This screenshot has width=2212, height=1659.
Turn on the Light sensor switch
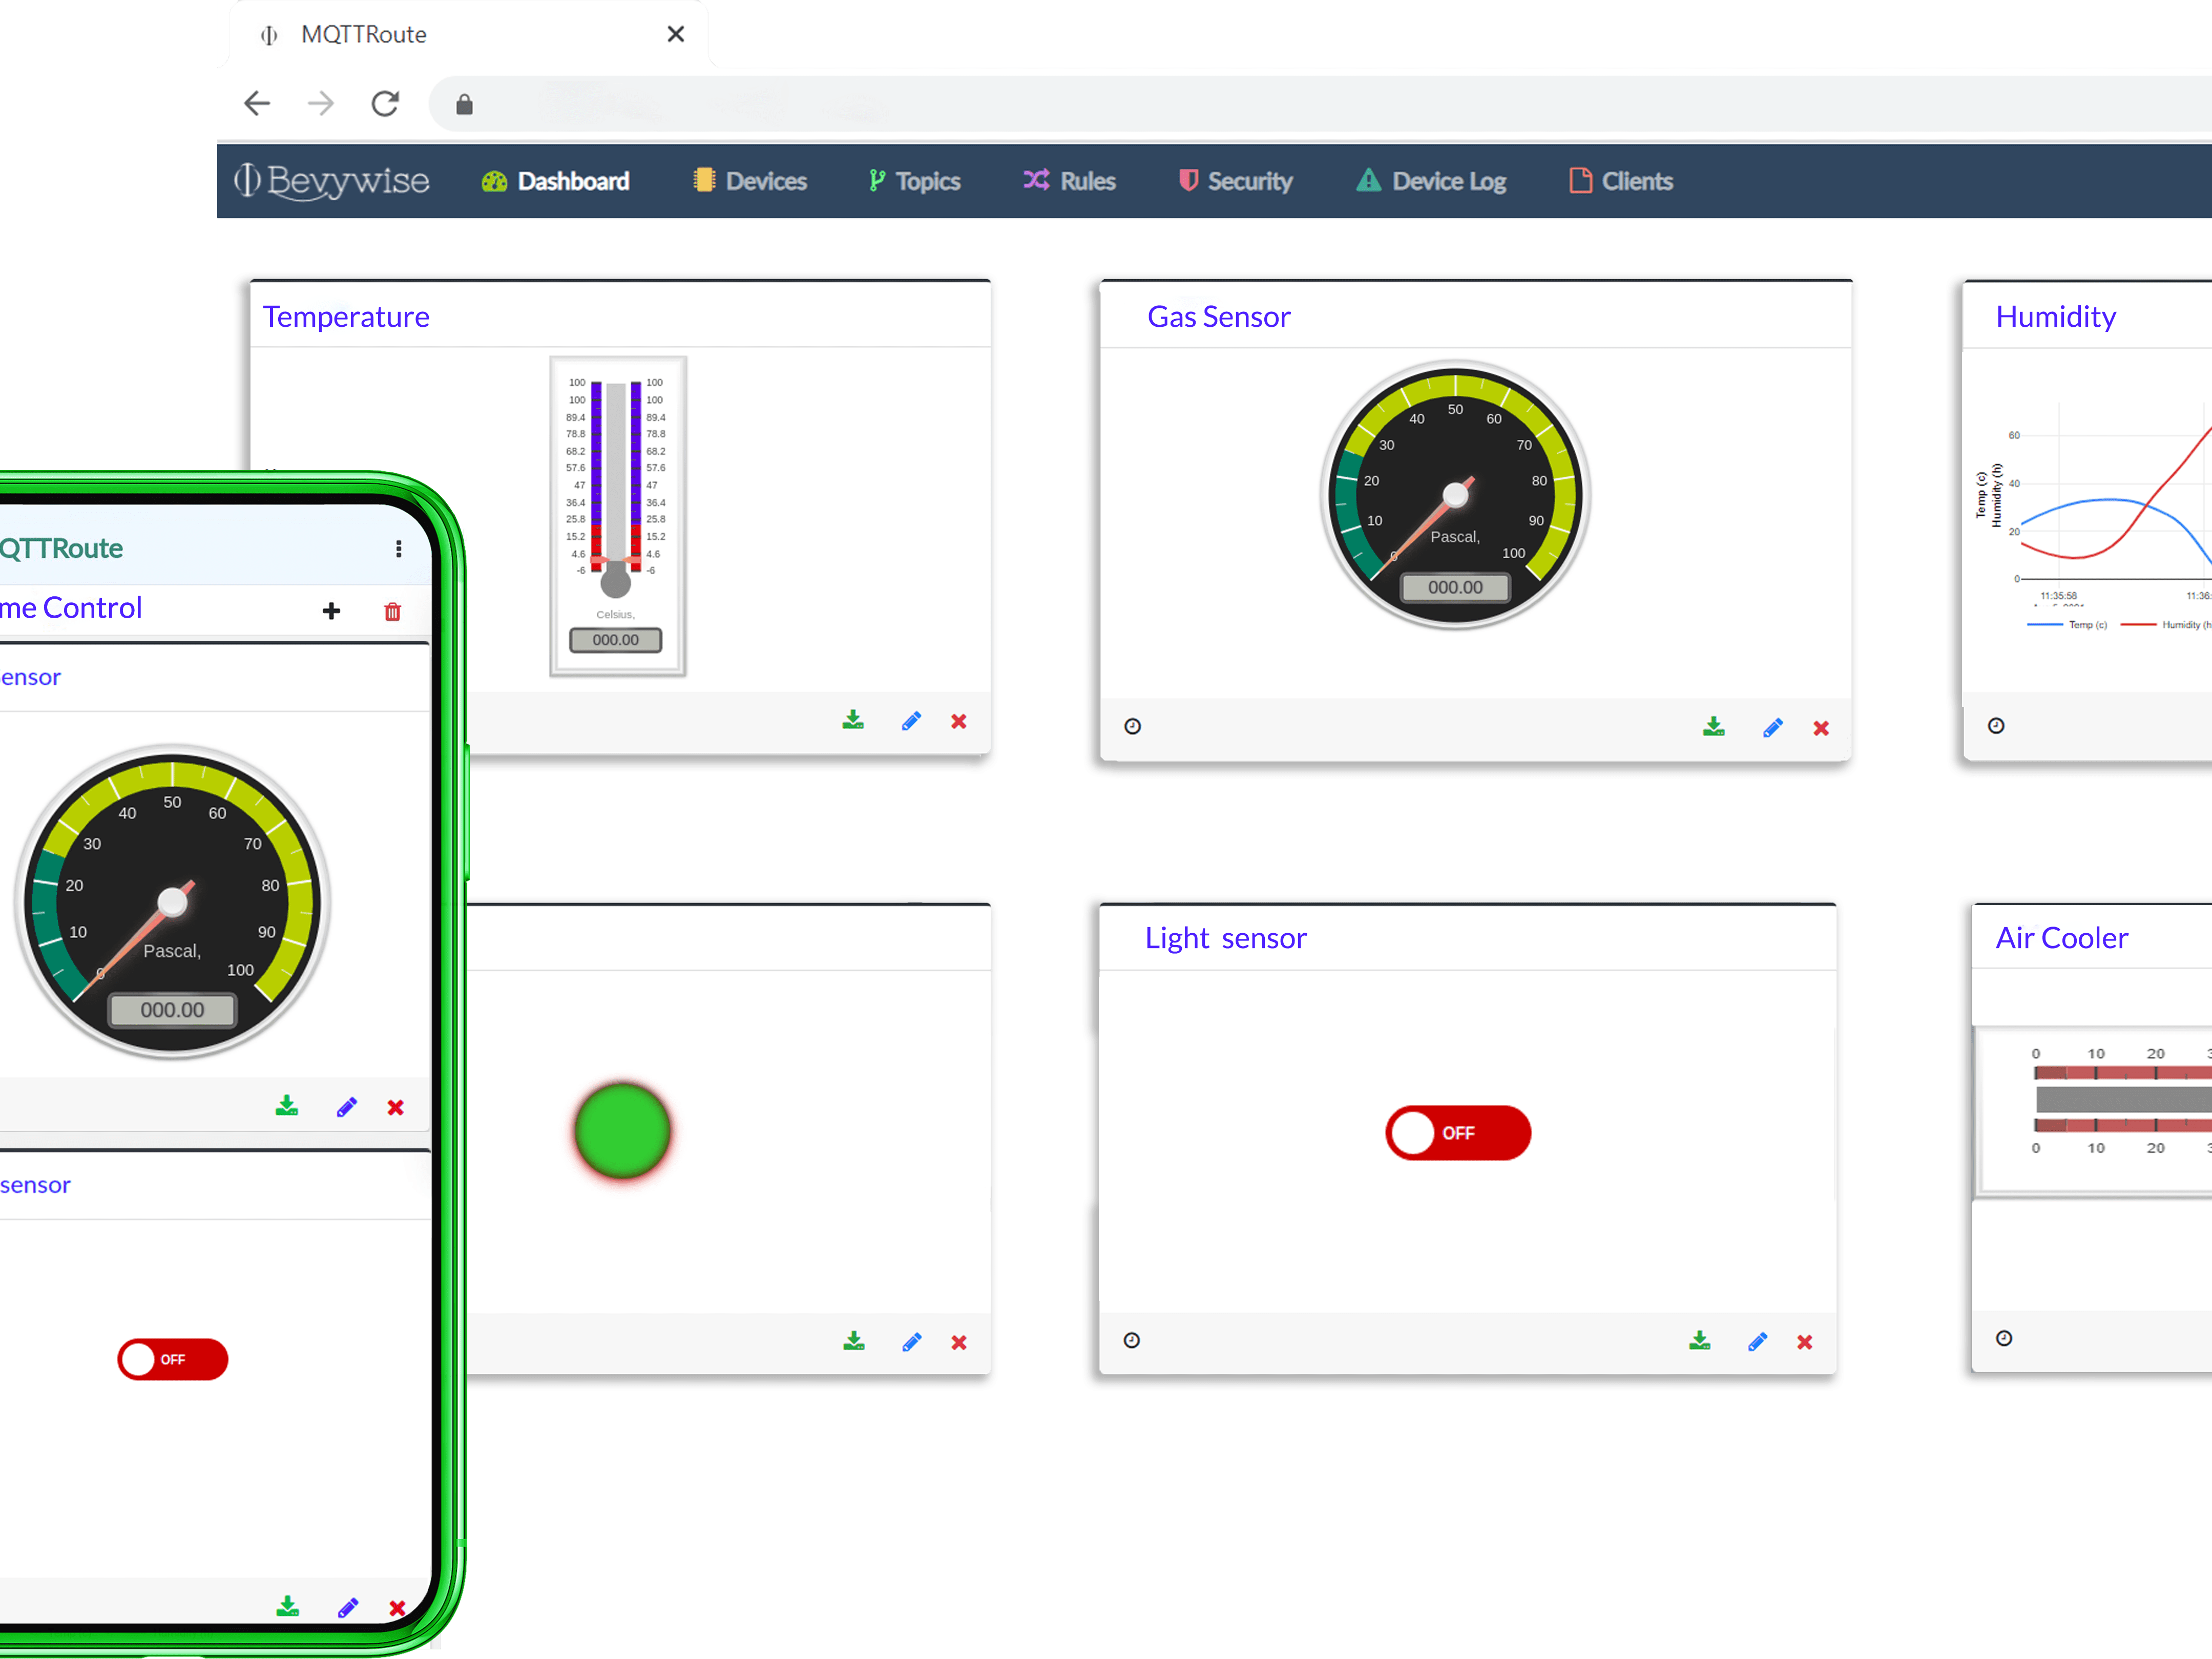pyautogui.click(x=1457, y=1133)
